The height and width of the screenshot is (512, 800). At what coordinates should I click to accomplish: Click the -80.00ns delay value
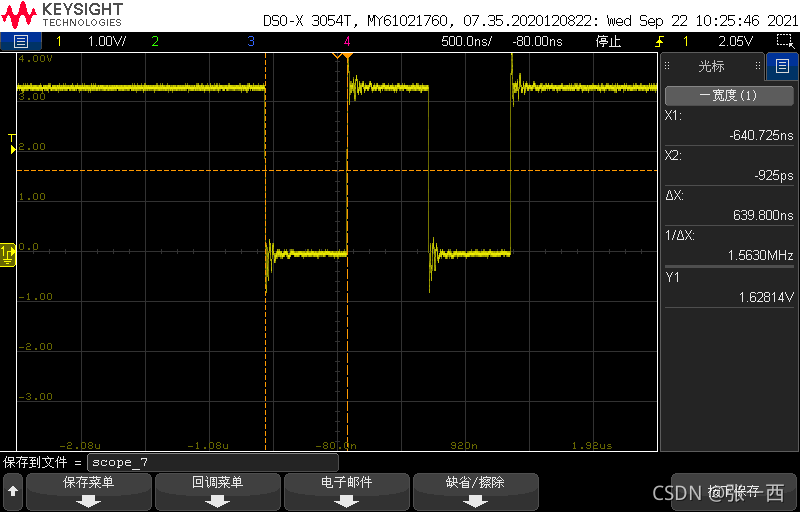pos(537,41)
